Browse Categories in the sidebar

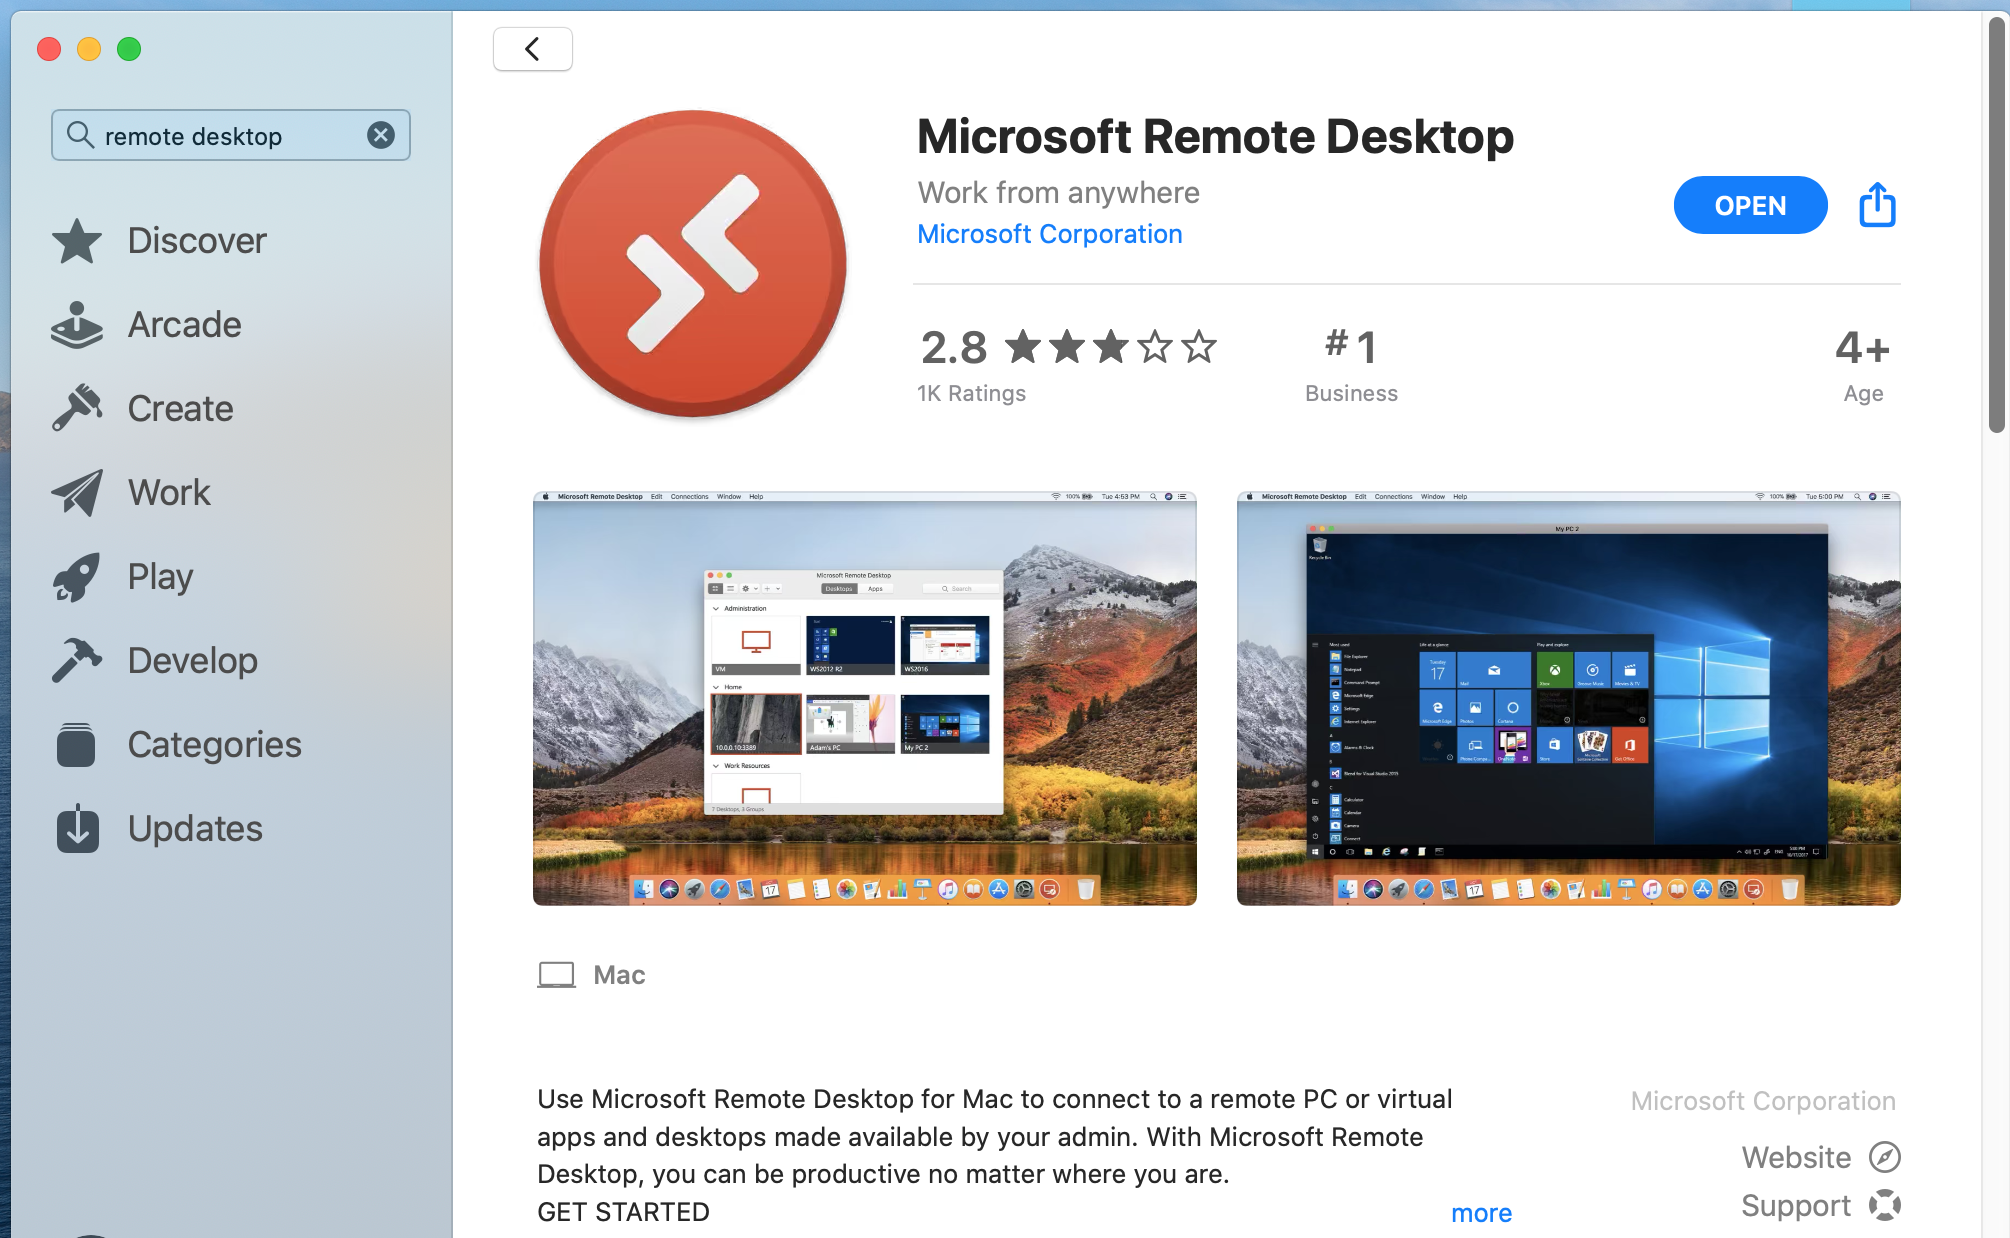click(x=215, y=745)
